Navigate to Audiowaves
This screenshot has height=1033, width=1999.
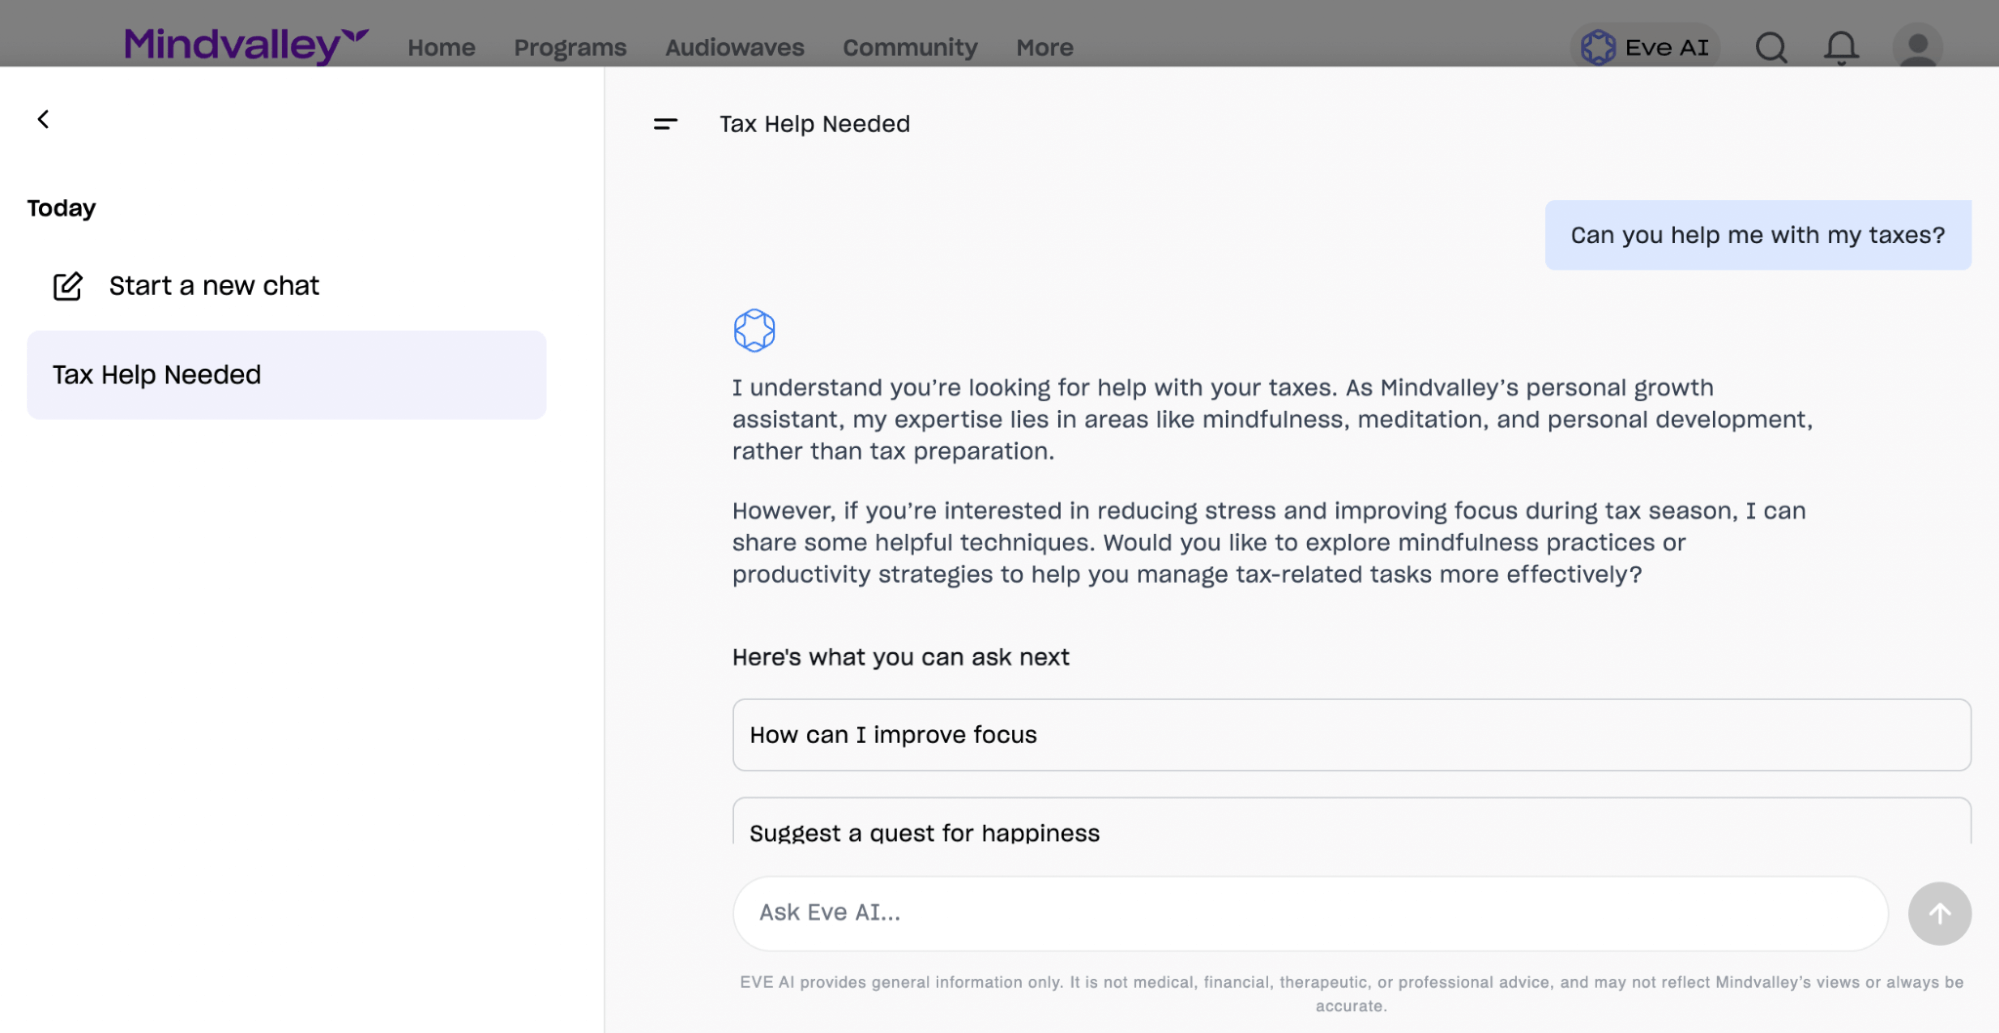(x=734, y=47)
